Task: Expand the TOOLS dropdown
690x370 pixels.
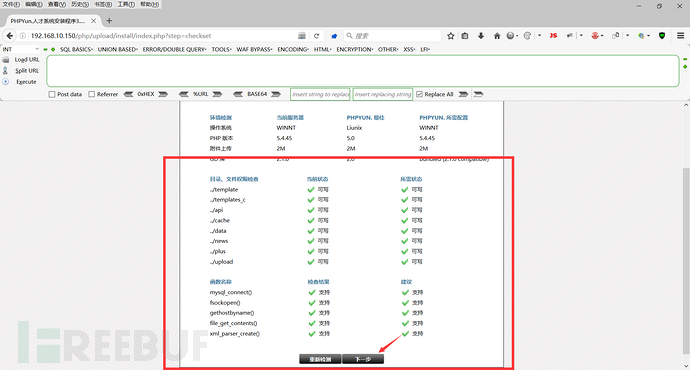Action: (x=221, y=49)
